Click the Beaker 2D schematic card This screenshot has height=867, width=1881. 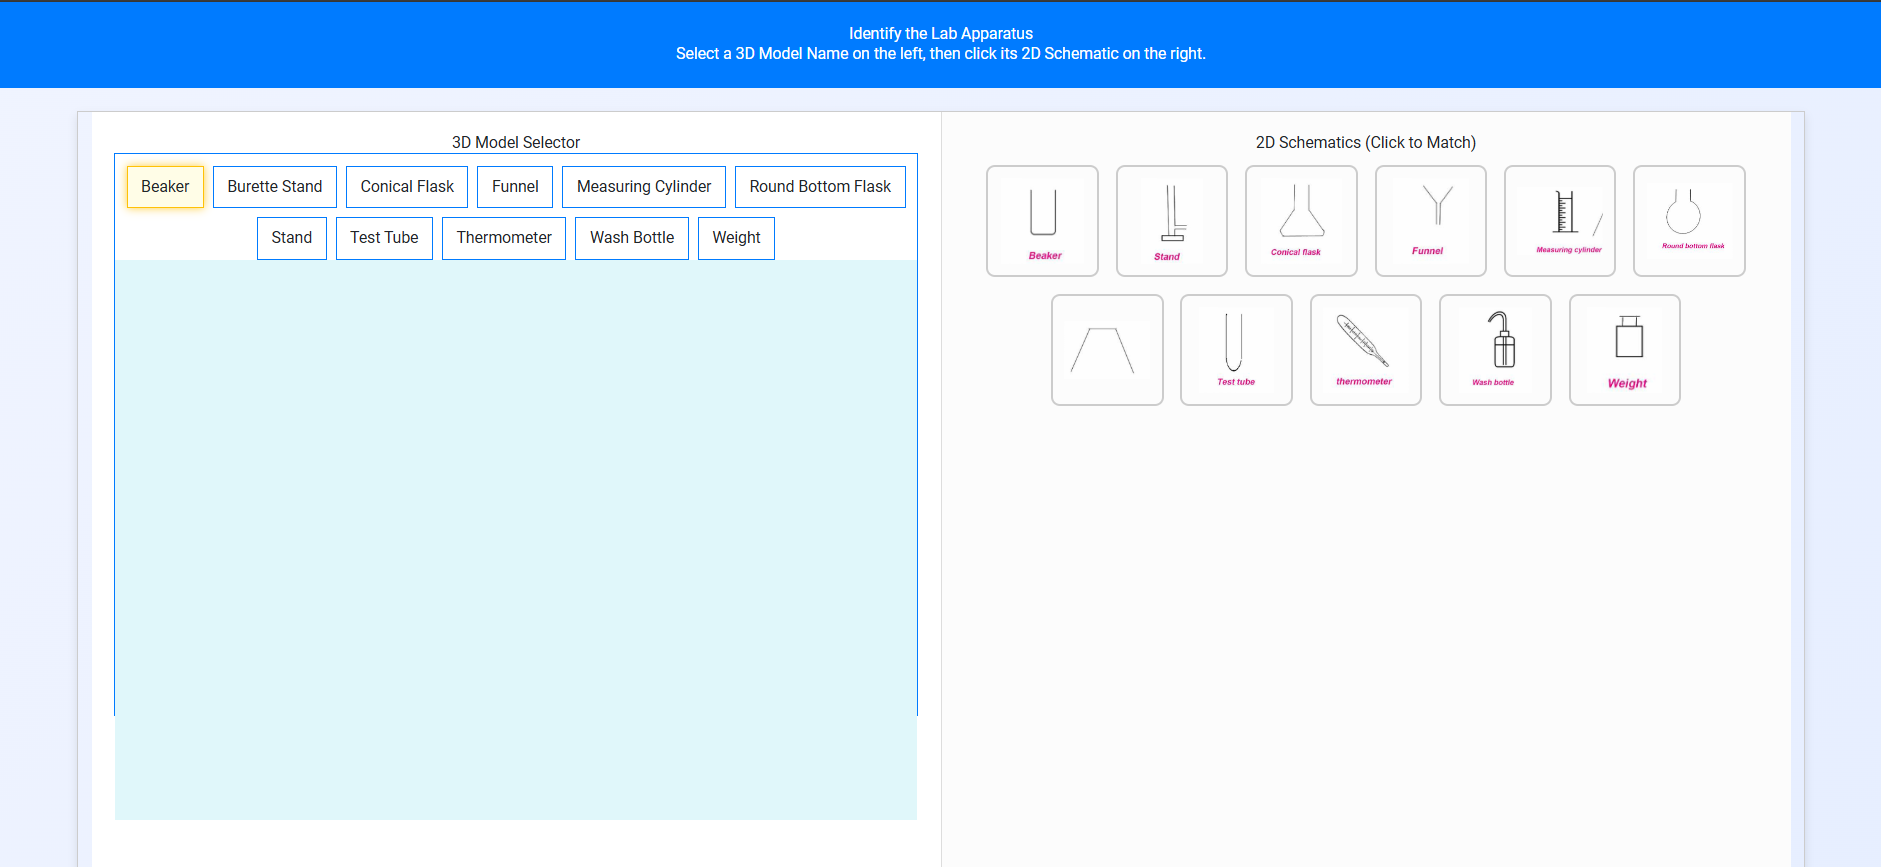coord(1042,221)
